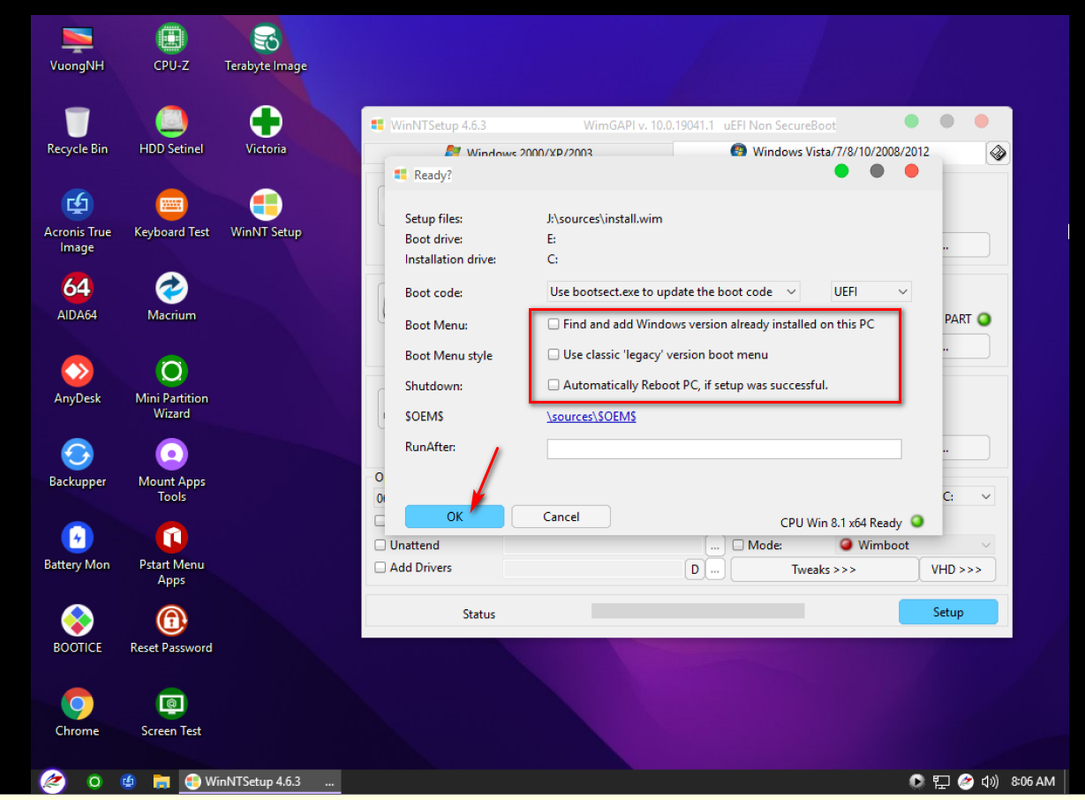Click the WinNTSetup 4.6.3 taskbar item
1085x800 pixels.
[259, 781]
